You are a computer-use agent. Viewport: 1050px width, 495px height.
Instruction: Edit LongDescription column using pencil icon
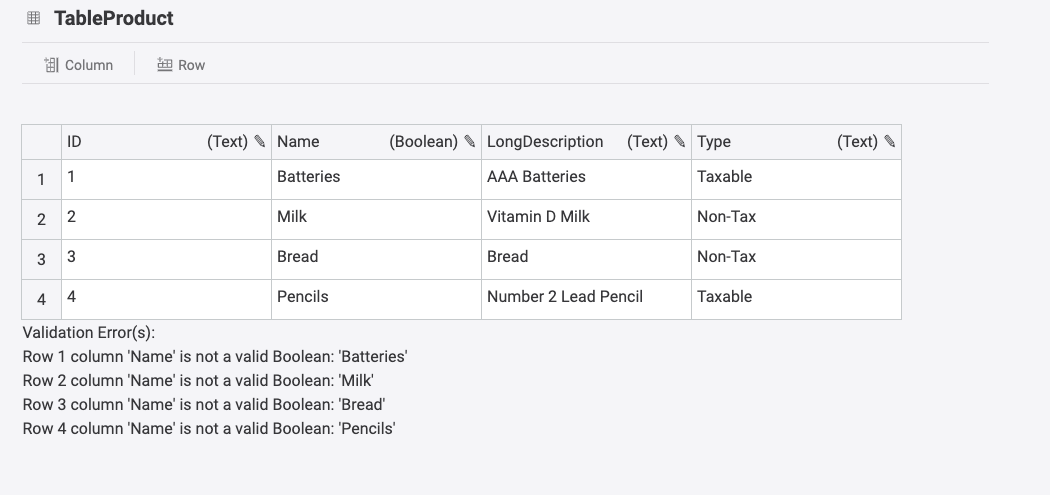click(680, 142)
